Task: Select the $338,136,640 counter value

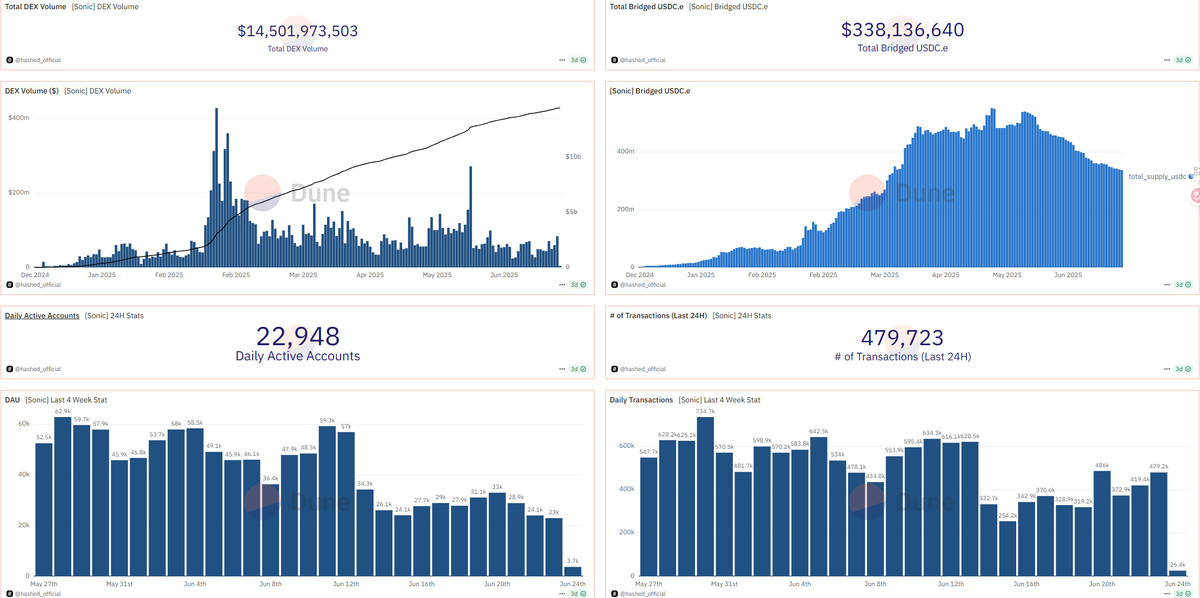Action: [902, 30]
